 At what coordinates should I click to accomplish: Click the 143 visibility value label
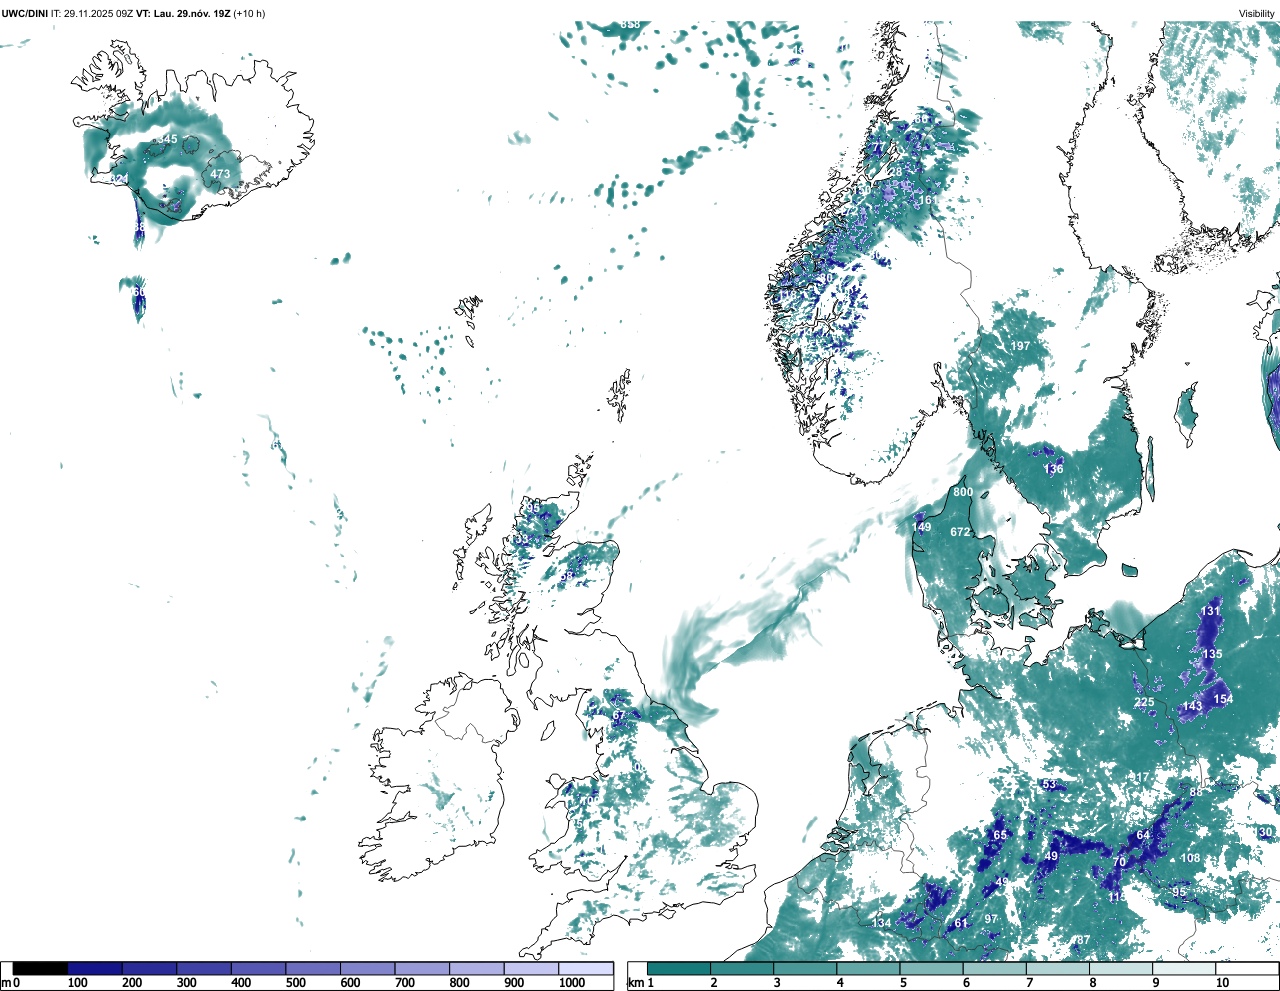[x=1192, y=706]
